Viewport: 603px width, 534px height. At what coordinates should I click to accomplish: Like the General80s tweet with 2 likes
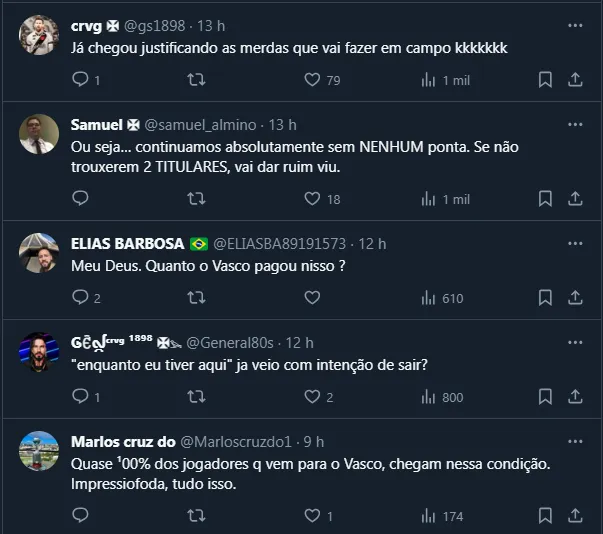[x=312, y=397]
